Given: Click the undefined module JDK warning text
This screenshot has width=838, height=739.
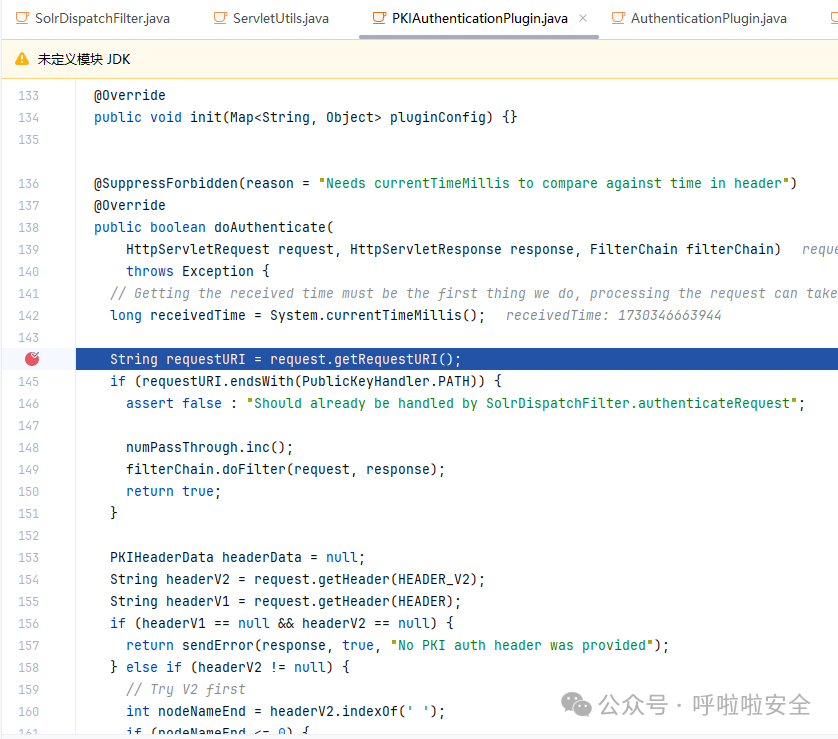Looking at the screenshot, I should pos(84,59).
